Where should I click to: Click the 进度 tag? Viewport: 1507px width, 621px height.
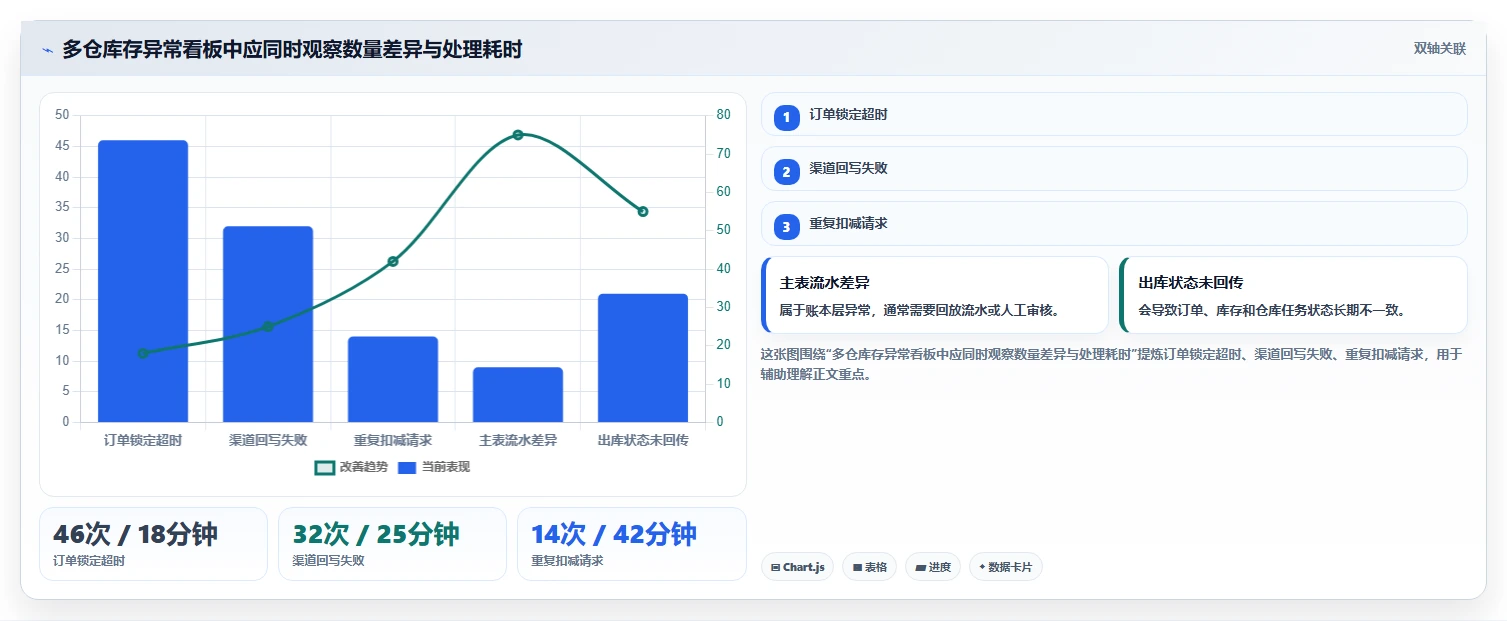(x=932, y=567)
